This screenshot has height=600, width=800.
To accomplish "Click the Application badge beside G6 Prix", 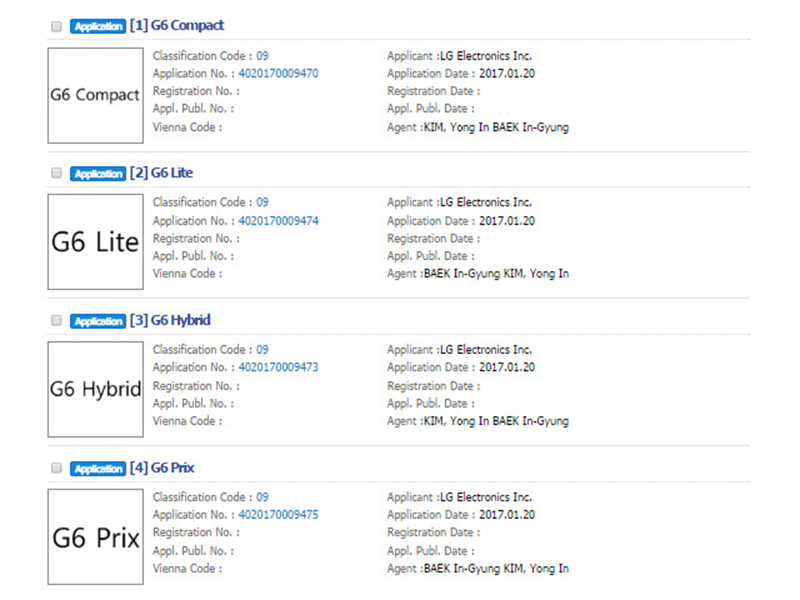I will (98, 468).
